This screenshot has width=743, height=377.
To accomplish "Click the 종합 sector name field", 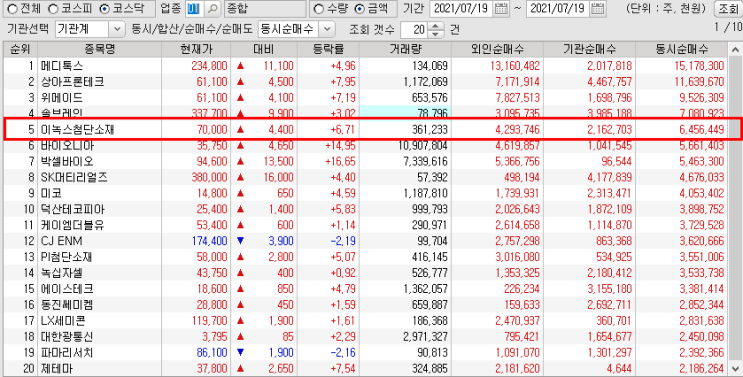I will [x=265, y=9].
